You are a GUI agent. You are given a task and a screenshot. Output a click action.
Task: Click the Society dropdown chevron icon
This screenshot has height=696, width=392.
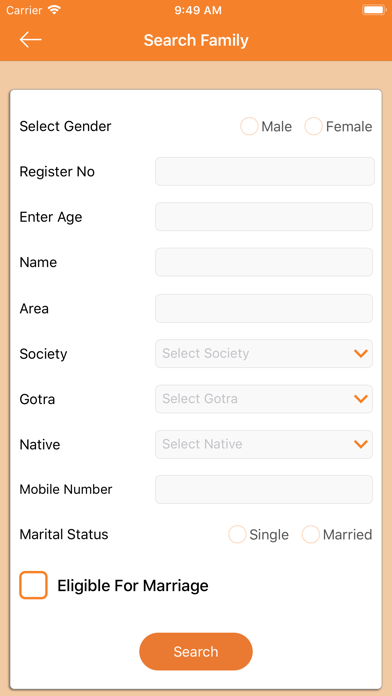(x=361, y=353)
